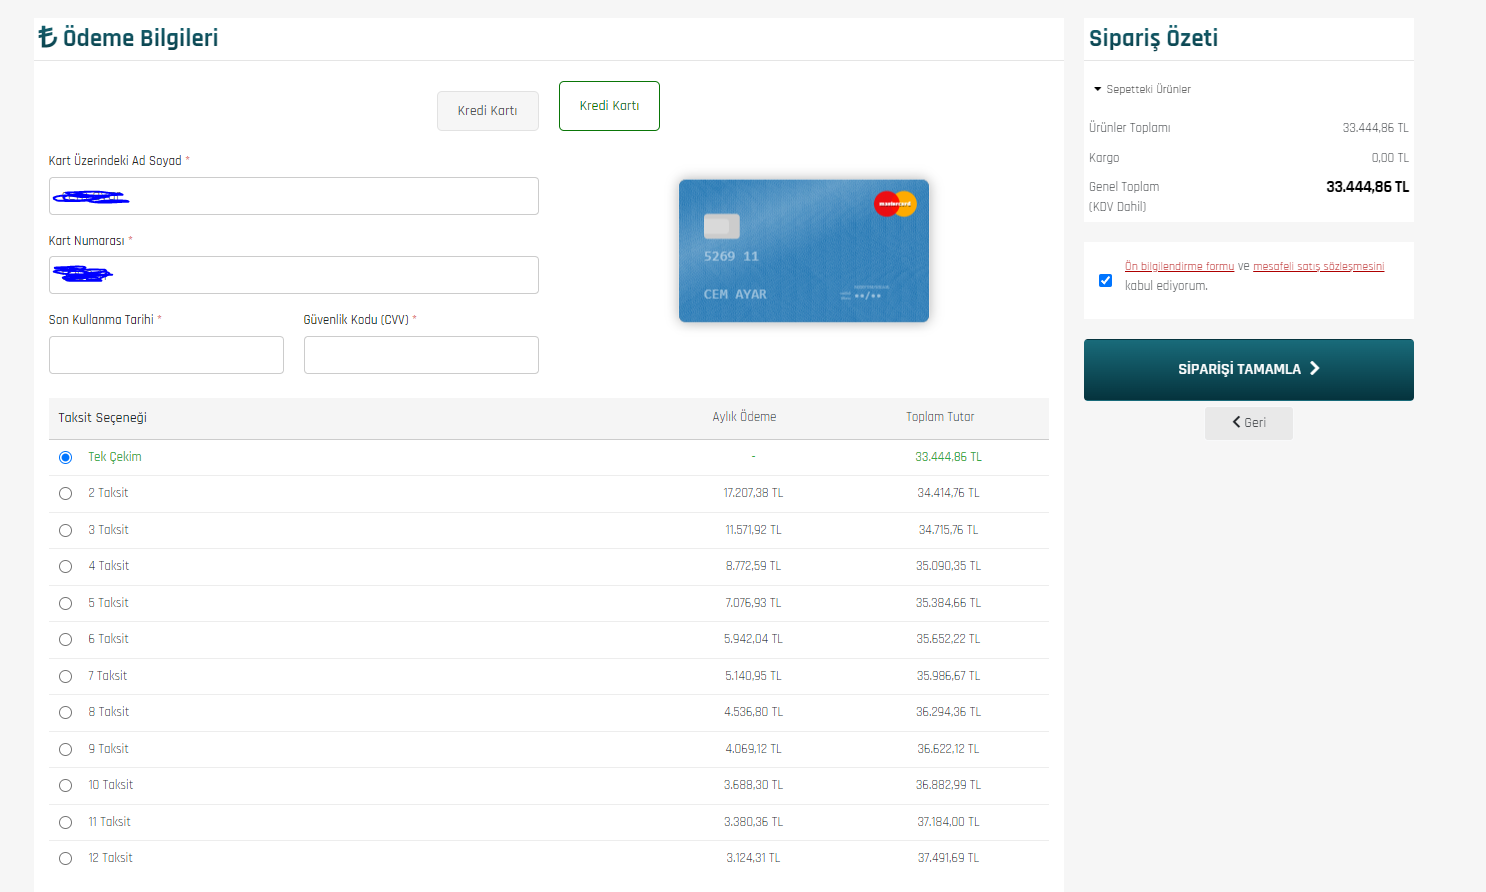Click the 5269 11 number on the card
The height and width of the screenshot is (892, 1486).
(x=731, y=257)
